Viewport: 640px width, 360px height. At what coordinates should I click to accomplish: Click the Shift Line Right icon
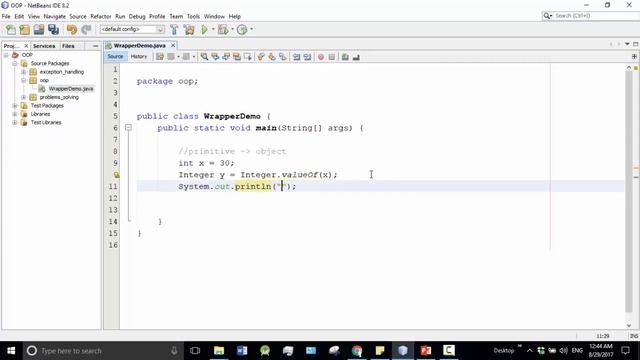tap(307, 57)
